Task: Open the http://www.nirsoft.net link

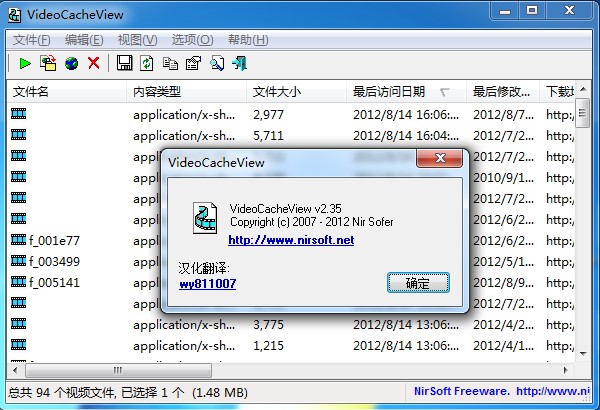Action: point(291,240)
